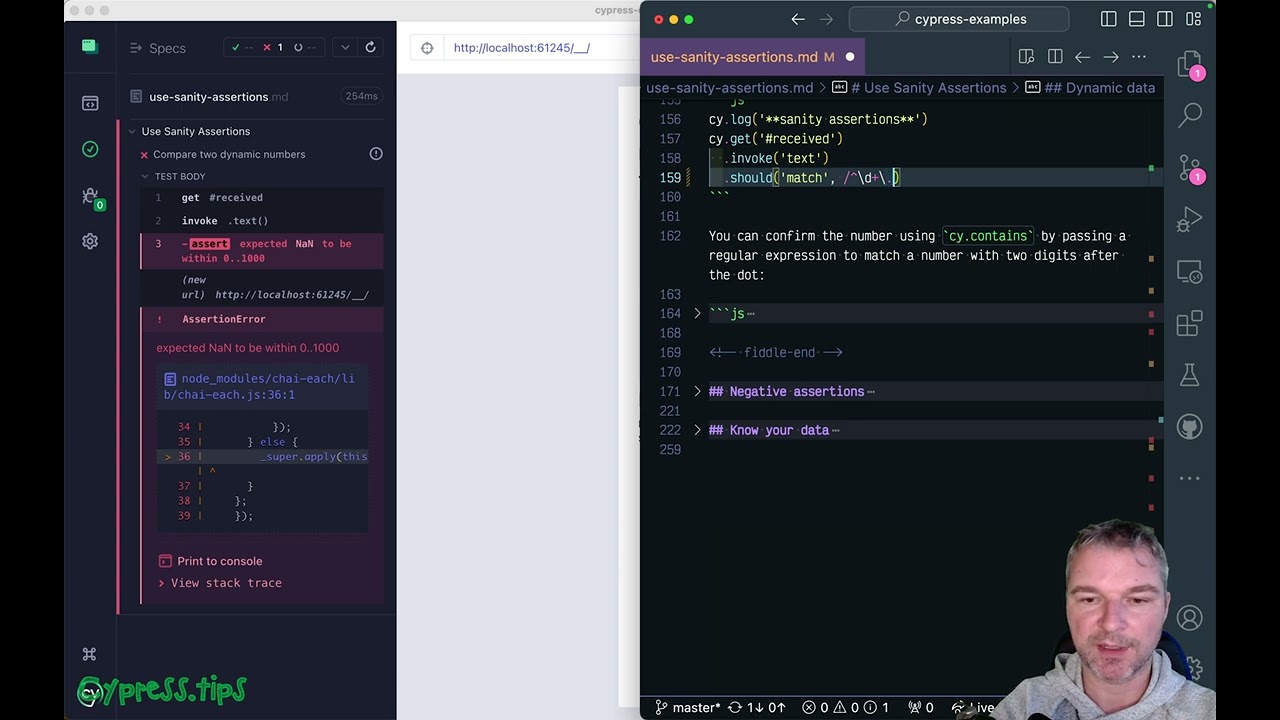Place cursor on line 157 cy.get code

pyautogui.click(x=775, y=139)
